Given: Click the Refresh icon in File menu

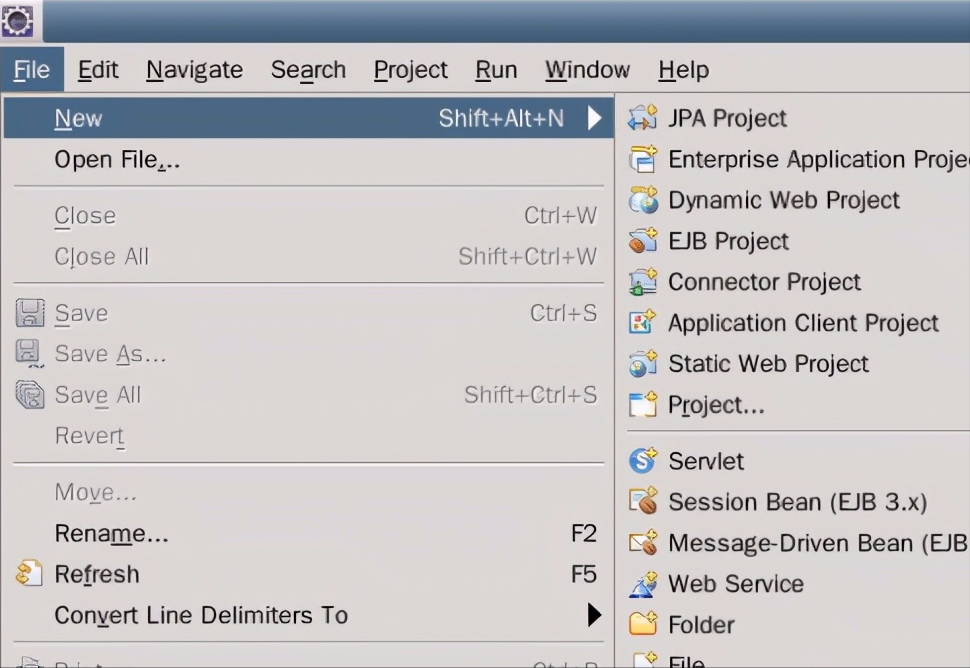Looking at the screenshot, I should click(29, 573).
